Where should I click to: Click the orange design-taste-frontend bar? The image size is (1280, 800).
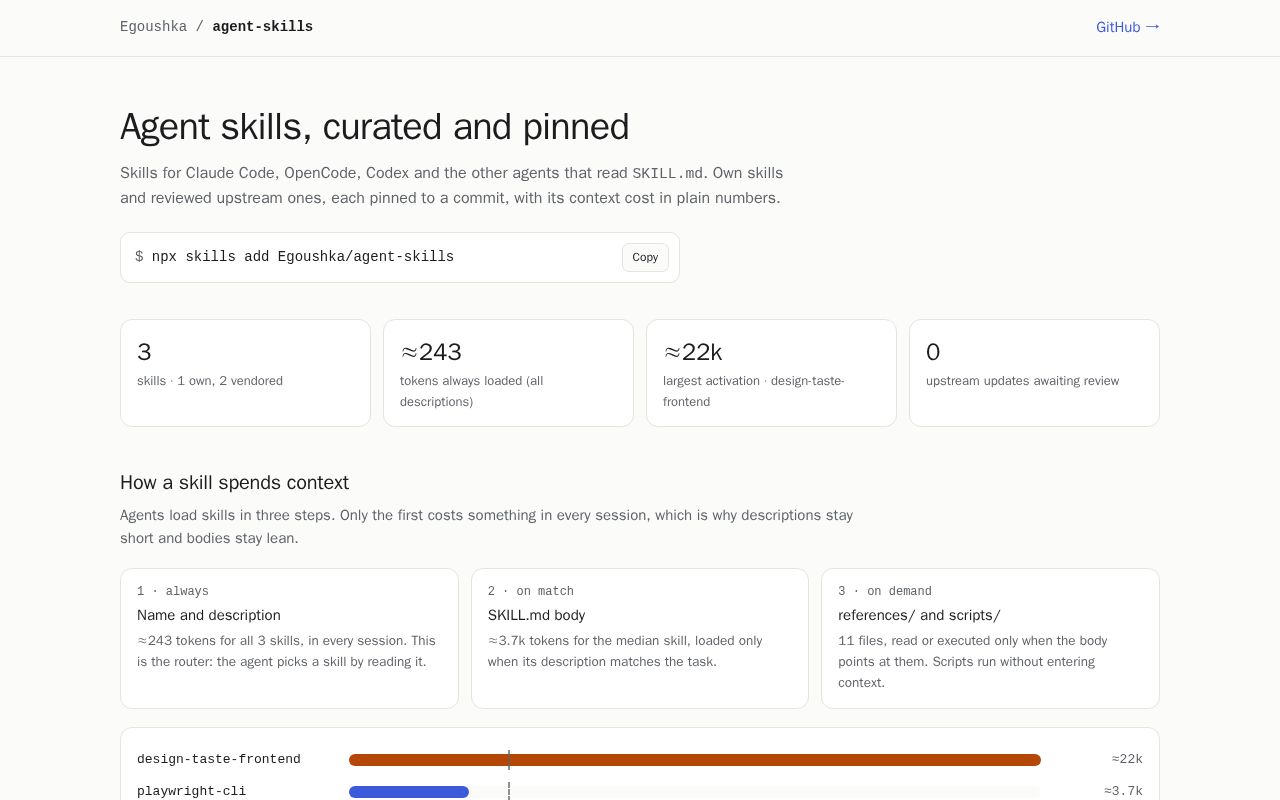[695, 760]
